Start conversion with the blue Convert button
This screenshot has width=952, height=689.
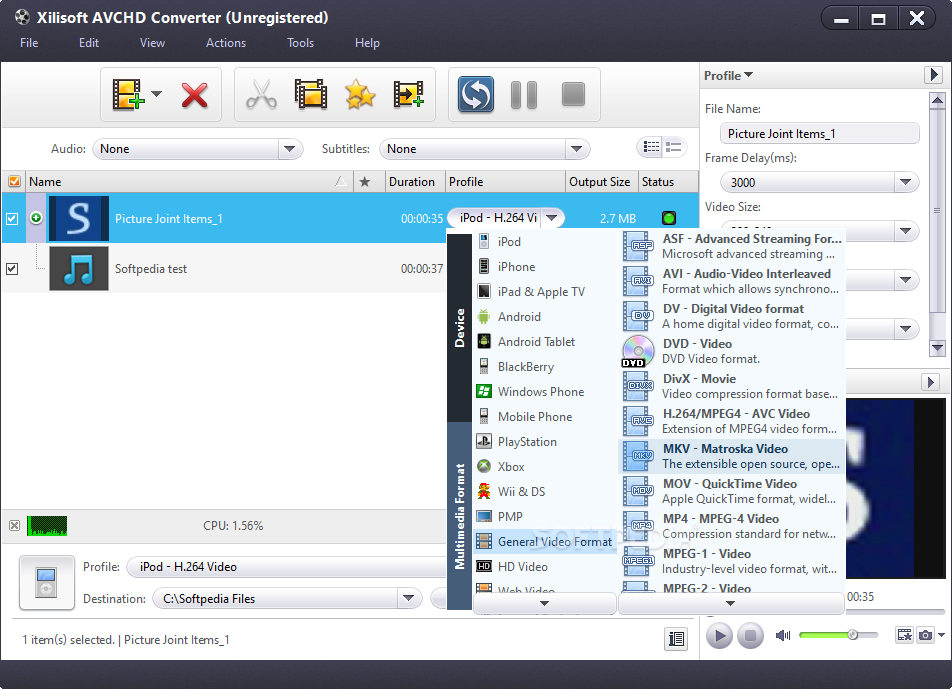(476, 95)
